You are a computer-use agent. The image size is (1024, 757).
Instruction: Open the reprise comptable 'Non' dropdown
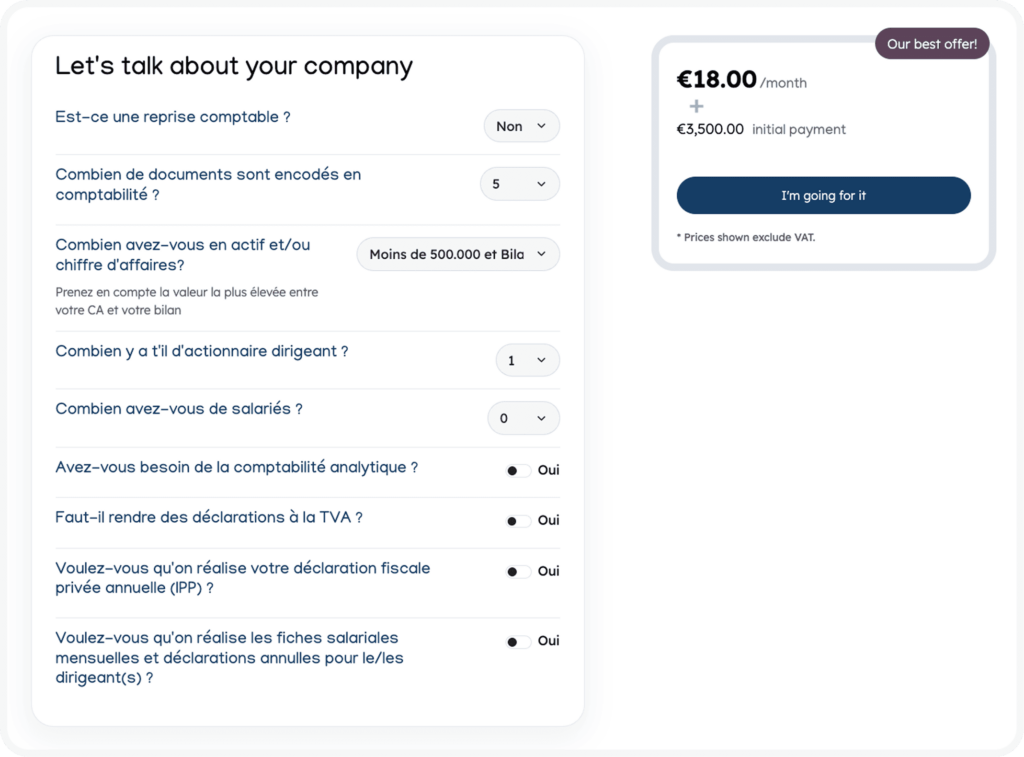pyautogui.click(x=521, y=126)
